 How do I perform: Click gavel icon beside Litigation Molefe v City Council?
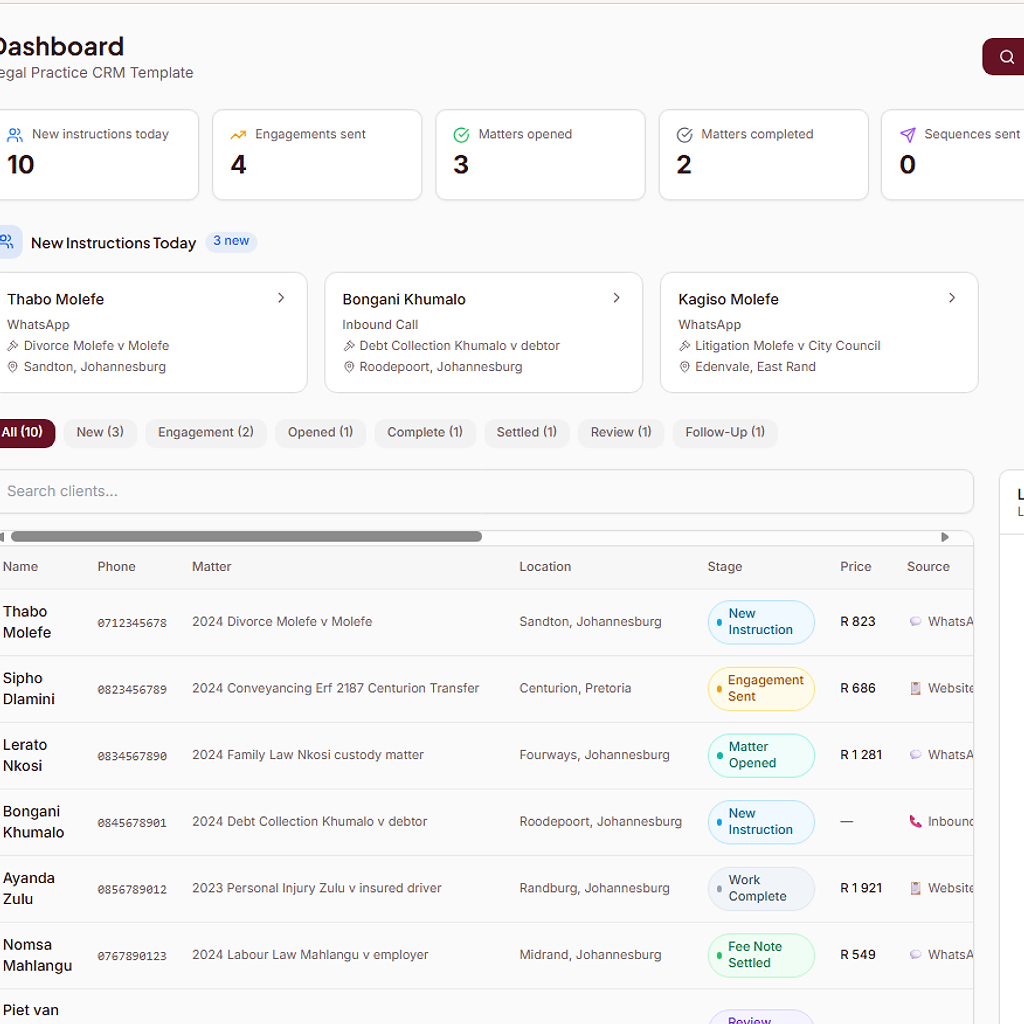click(684, 345)
